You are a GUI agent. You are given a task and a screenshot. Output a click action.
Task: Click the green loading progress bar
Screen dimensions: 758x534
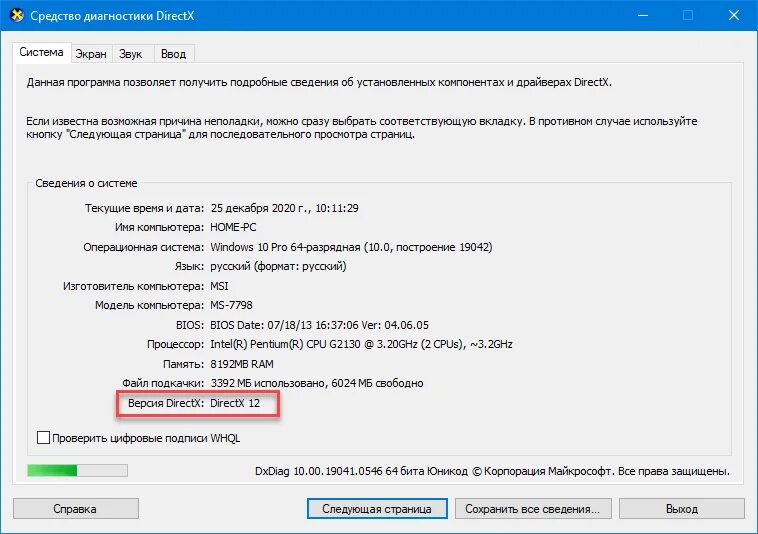tap(77, 471)
